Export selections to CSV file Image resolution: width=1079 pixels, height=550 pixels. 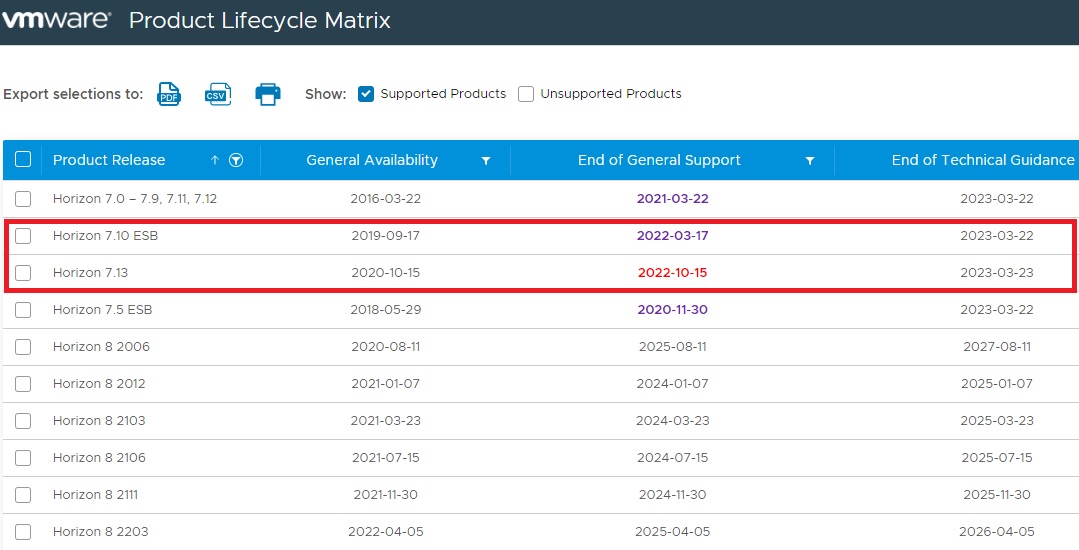coord(217,94)
